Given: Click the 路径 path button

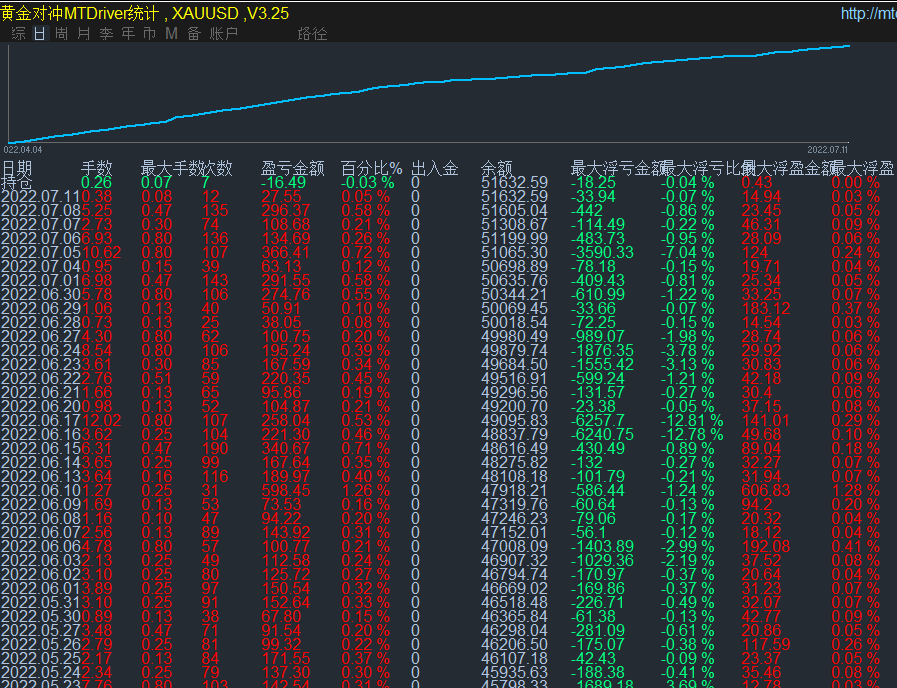Looking at the screenshot, I should point(312,34).
